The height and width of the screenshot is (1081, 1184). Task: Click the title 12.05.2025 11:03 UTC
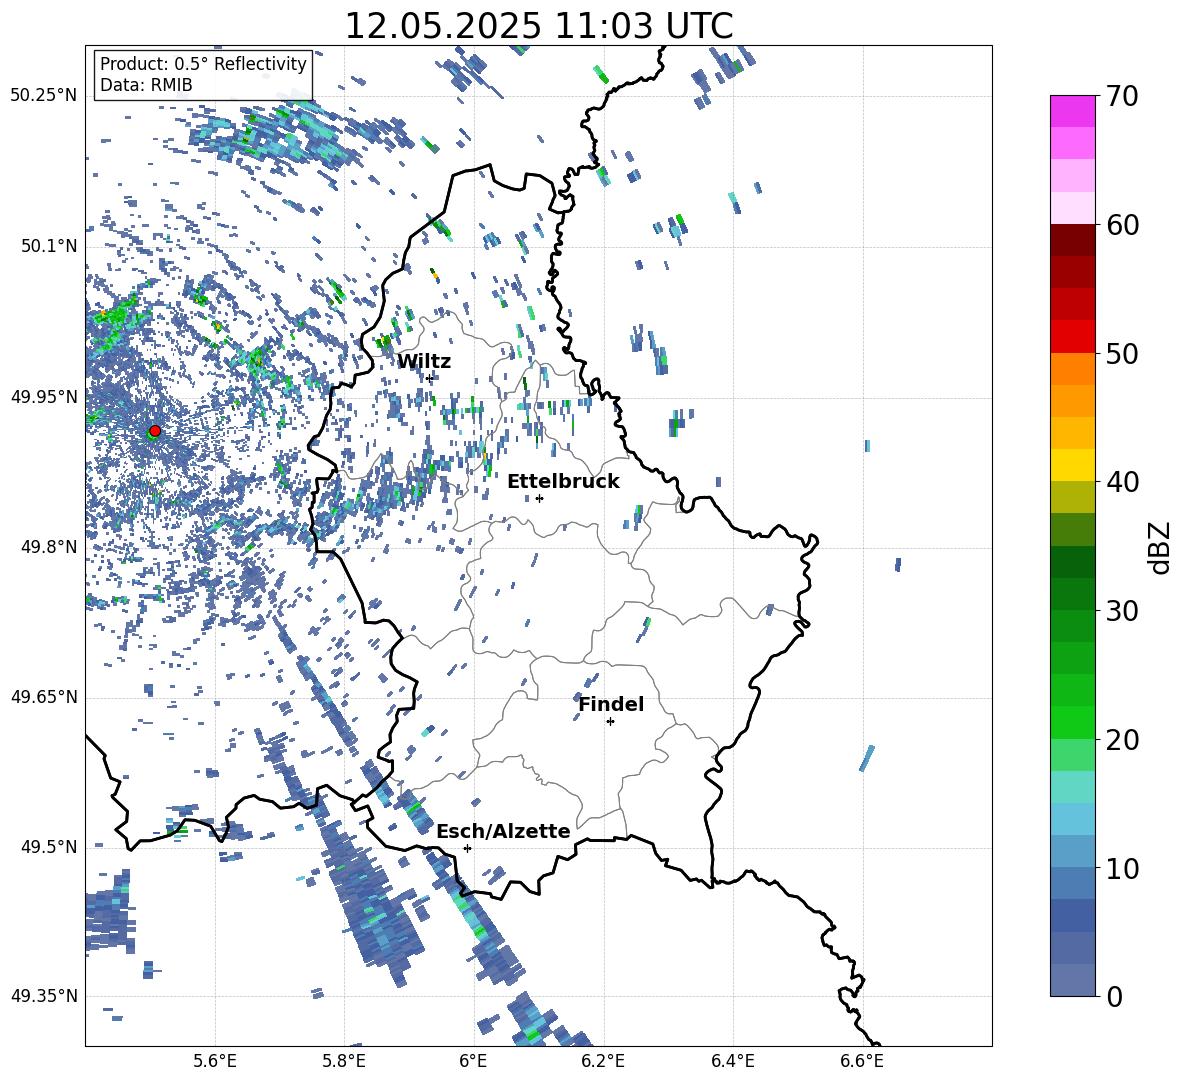539,26
